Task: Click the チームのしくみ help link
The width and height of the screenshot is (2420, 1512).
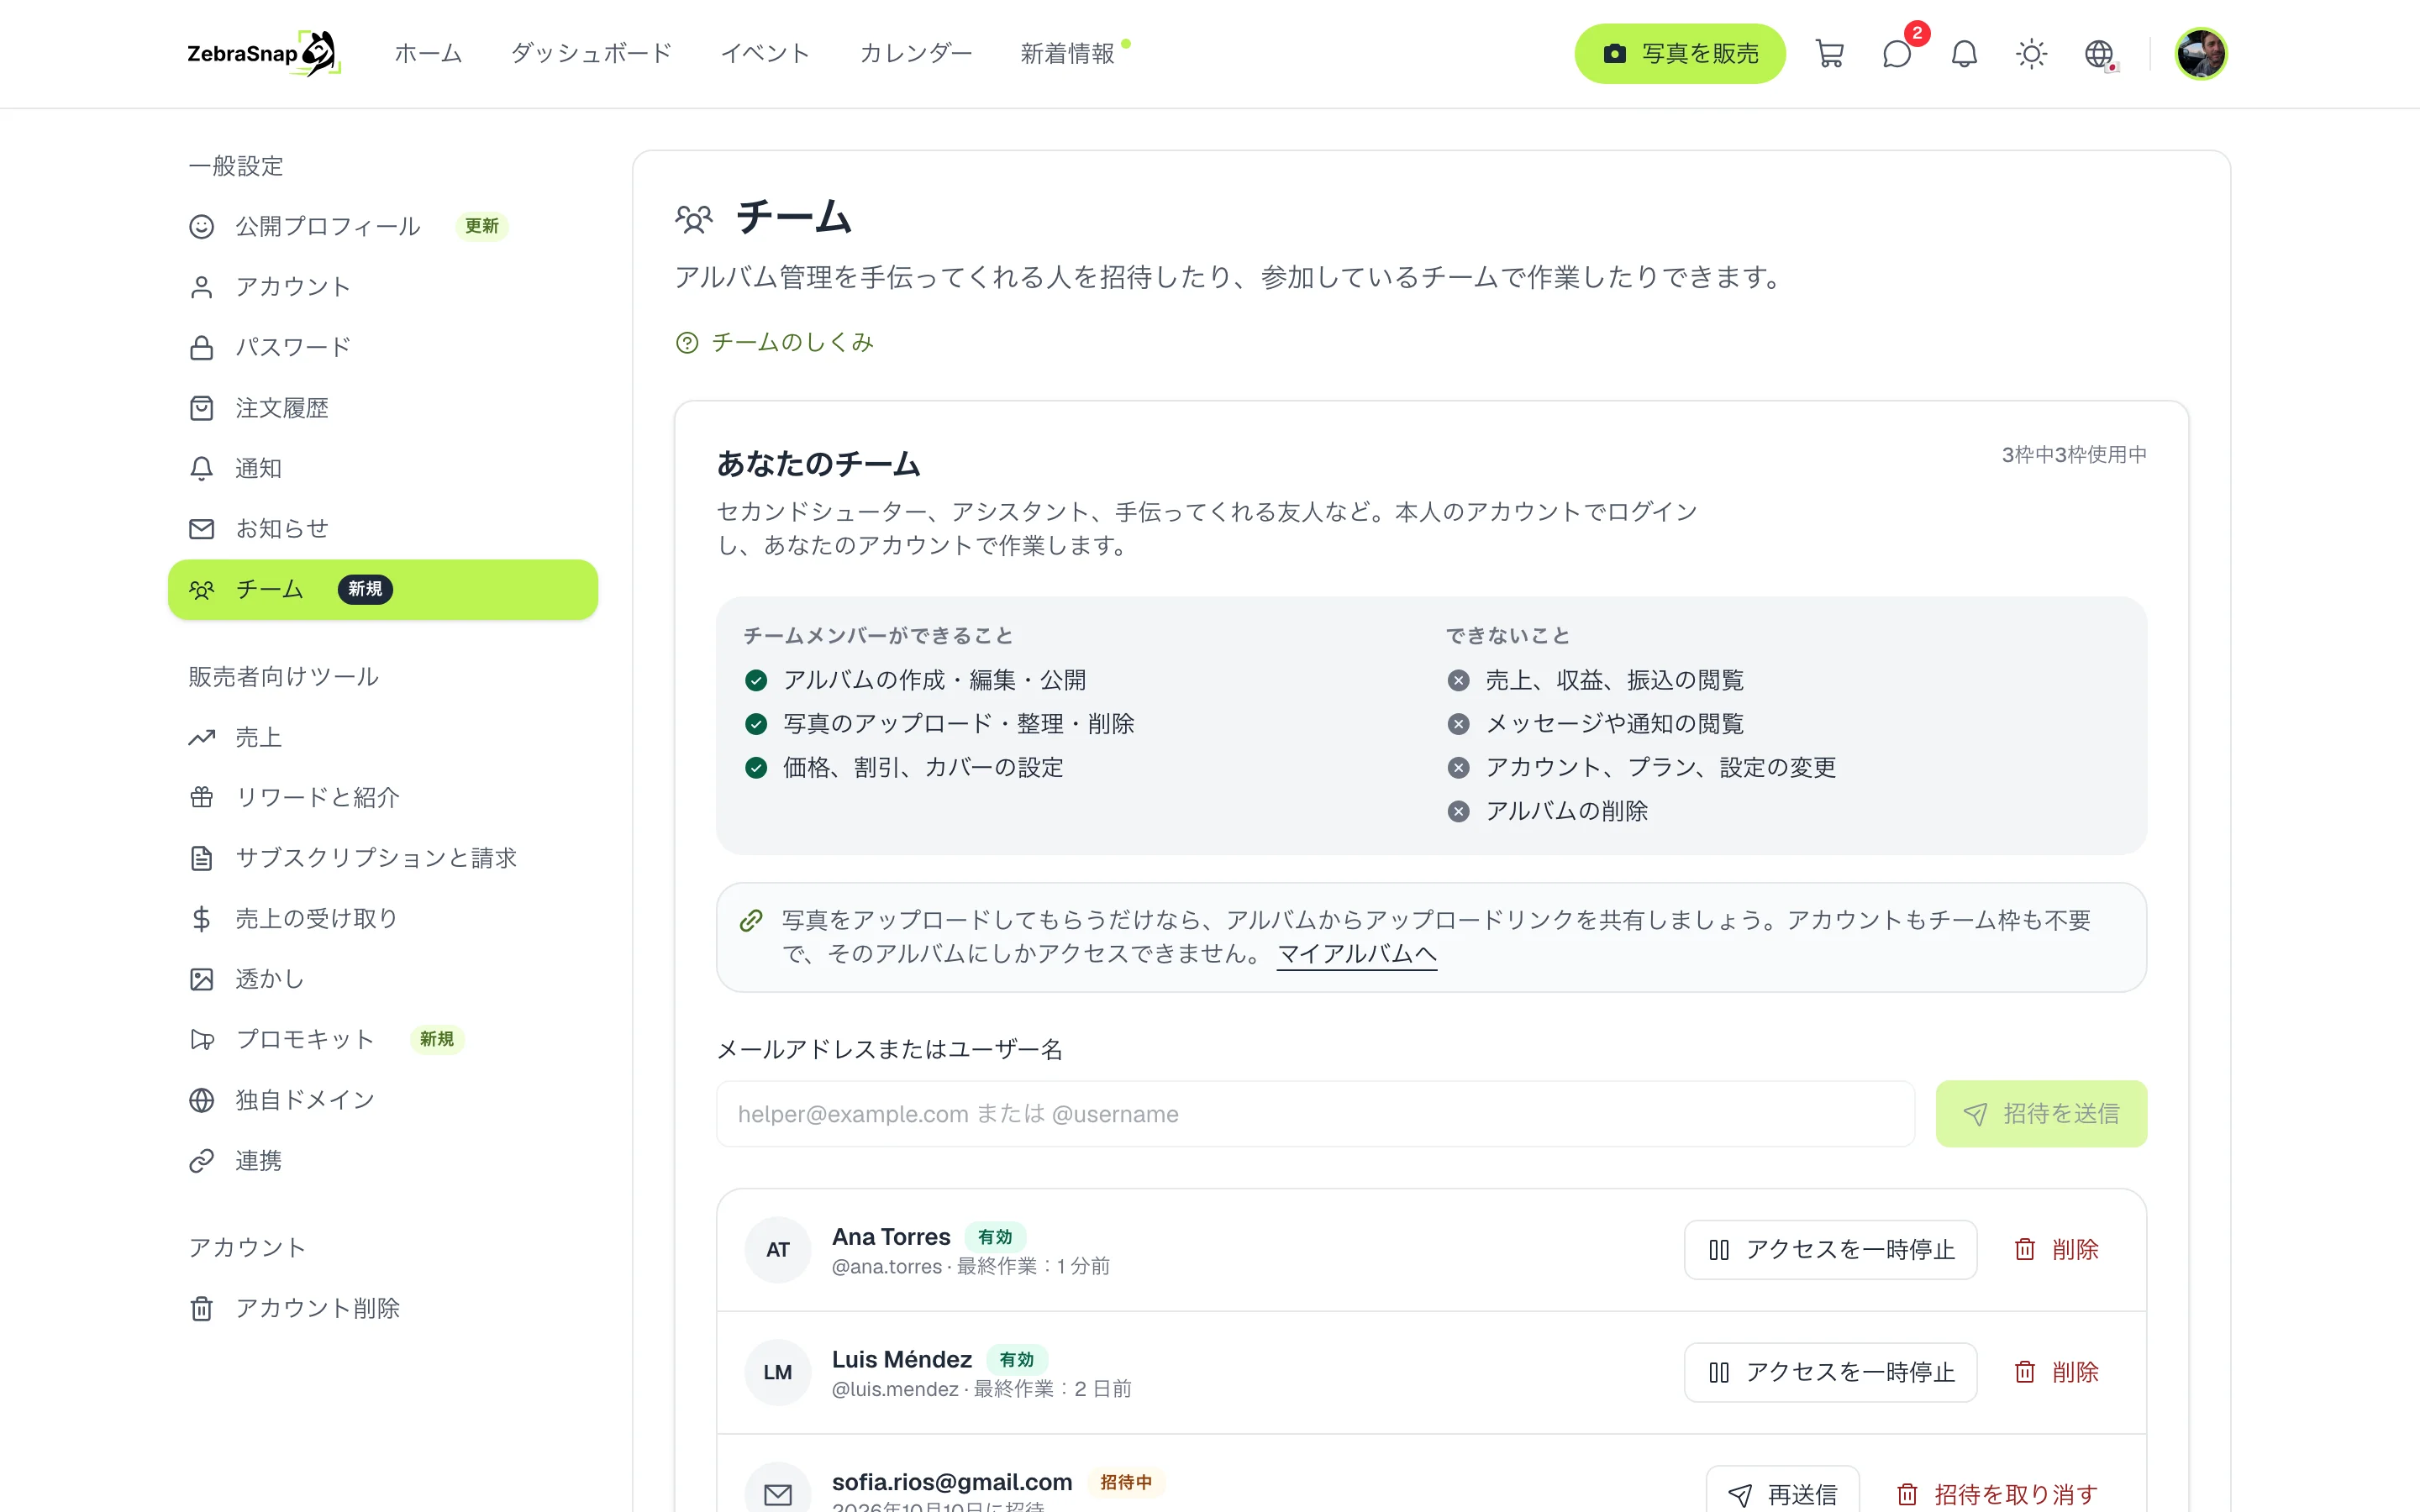Action: click(x=775, y=342)
